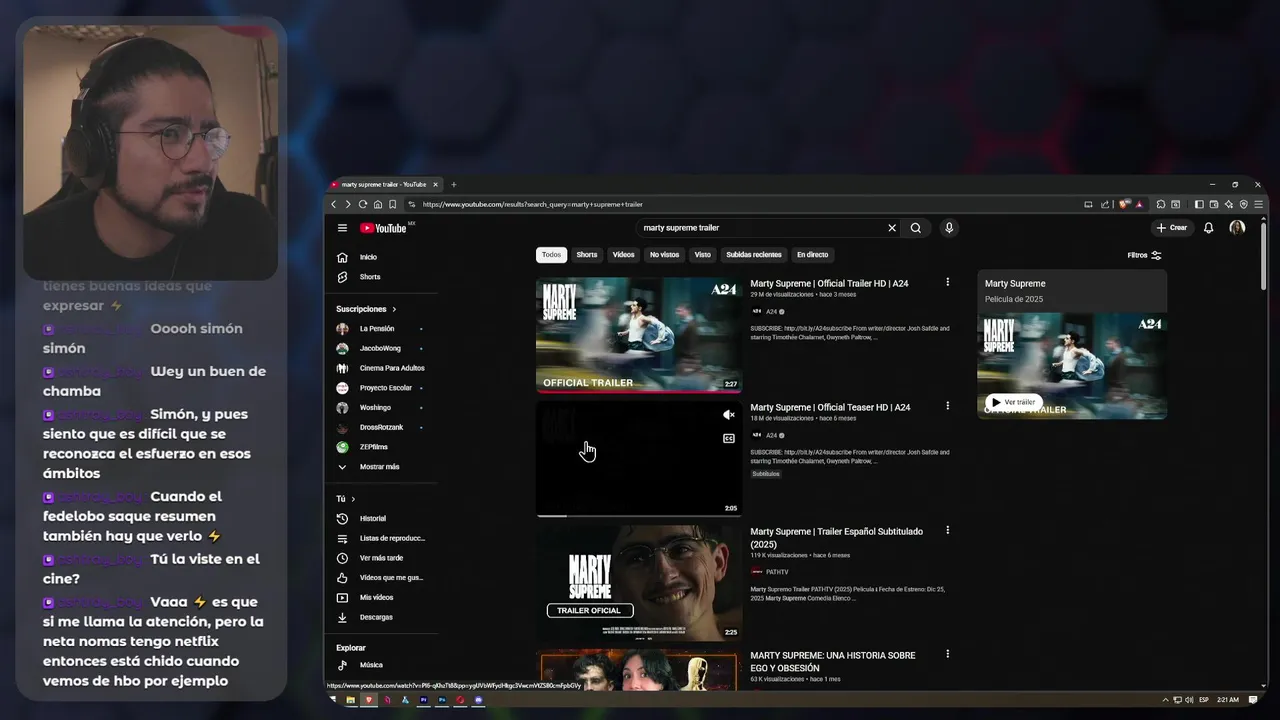The height and width of the screenshot is (720, 1280).
Task: Select the En directo filter chip
Action: tap(812, 255)
